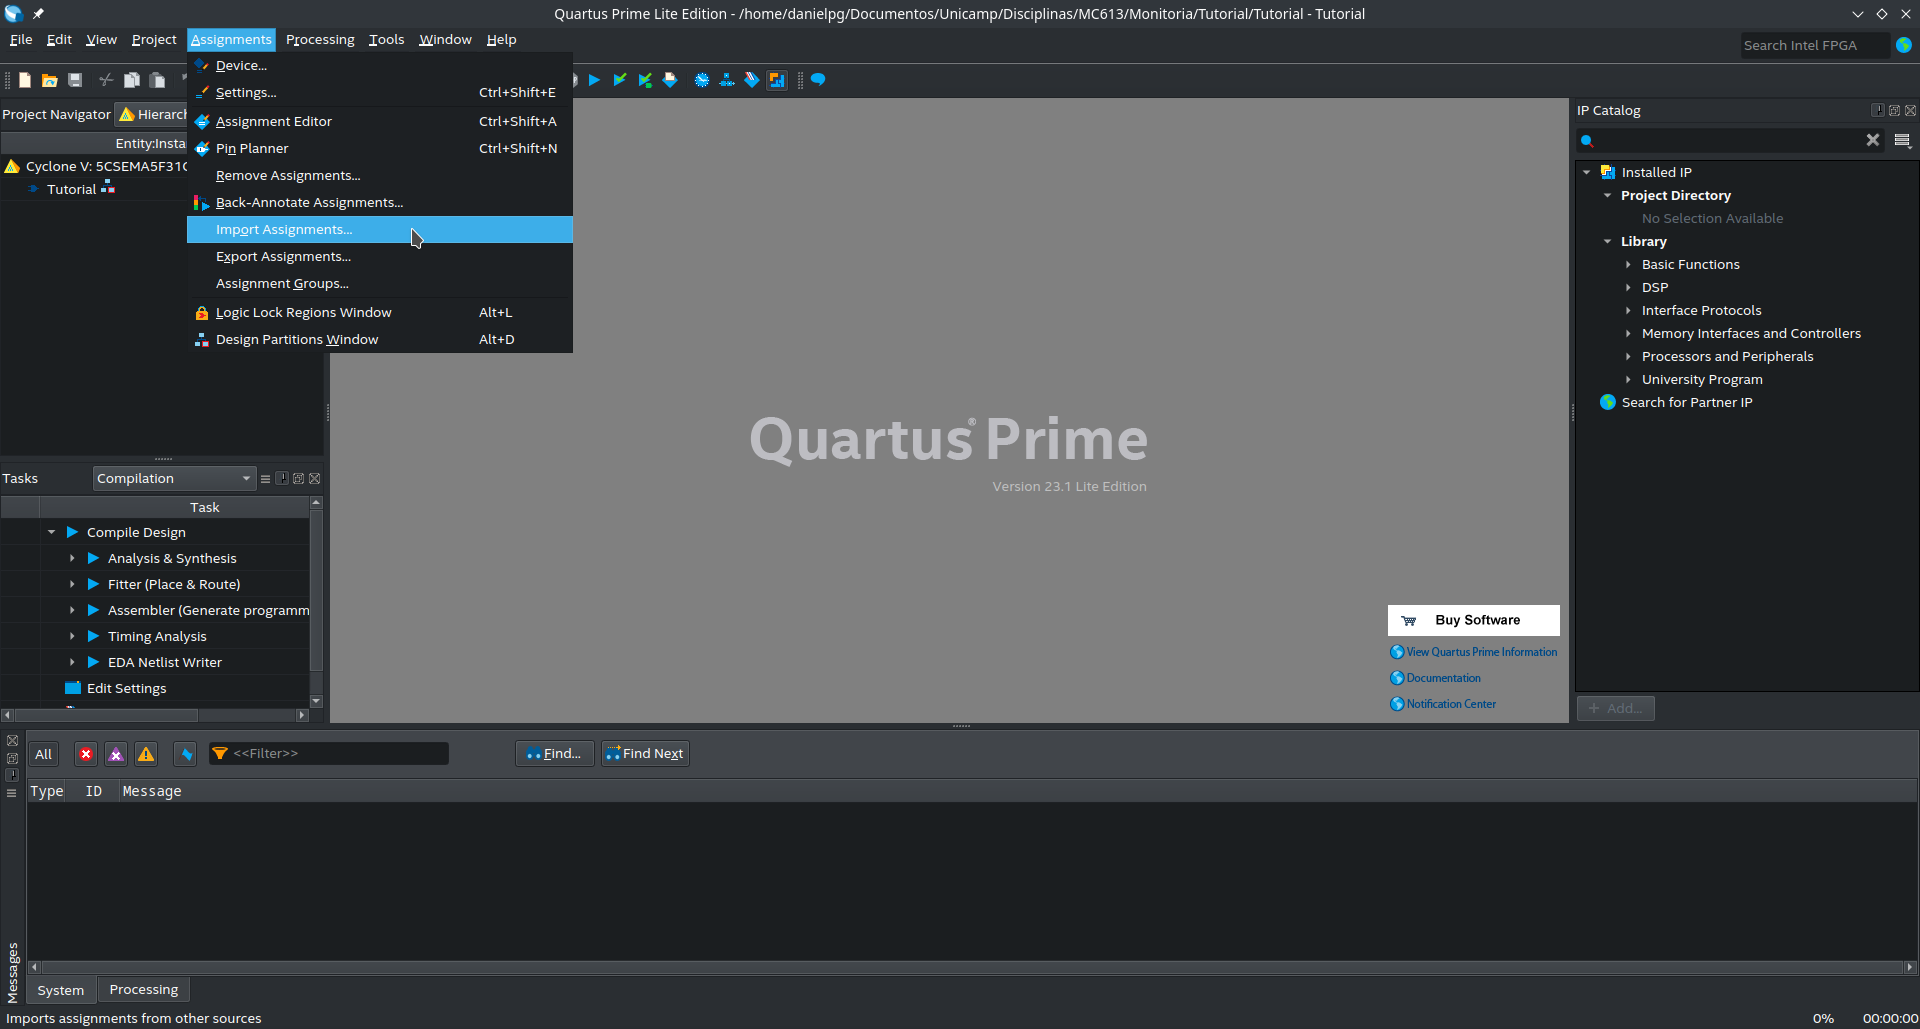This screenshot has width=1920, height=1029.
Task: Toggle the purple critical warning filter
Action: pos(116,755)
